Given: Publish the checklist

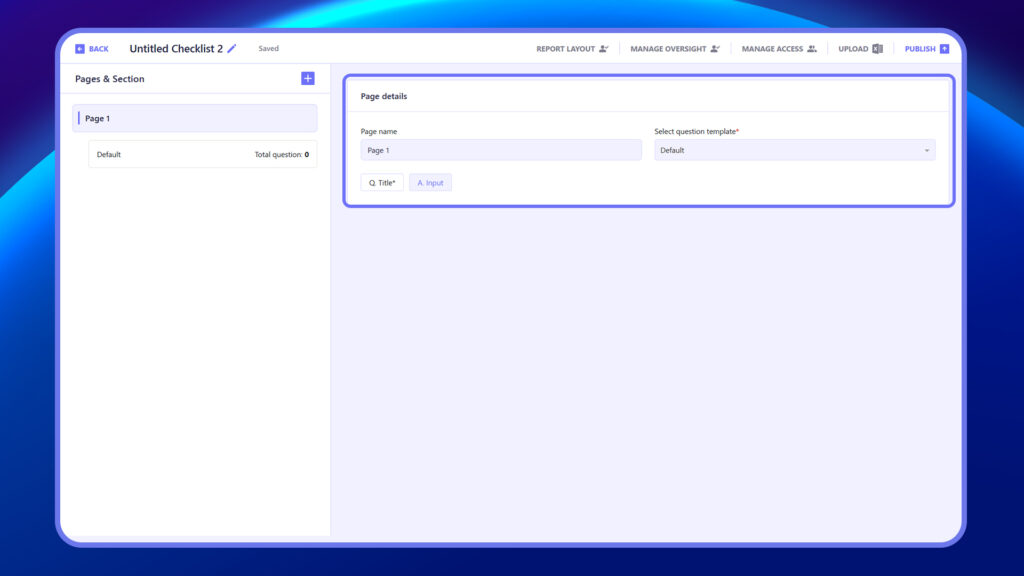Looking at the screenshot, I should click(x=926, y=49).
